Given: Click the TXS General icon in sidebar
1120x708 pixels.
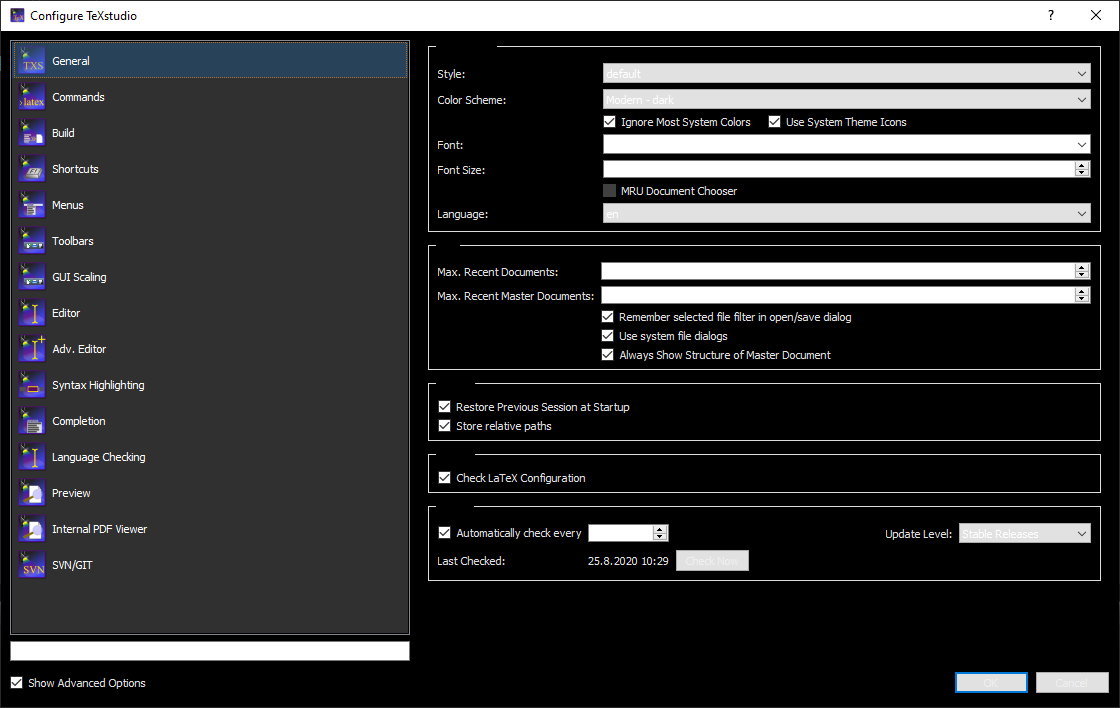Looking at the screenshot, I should pyautogui.click(x=32, y=61).
